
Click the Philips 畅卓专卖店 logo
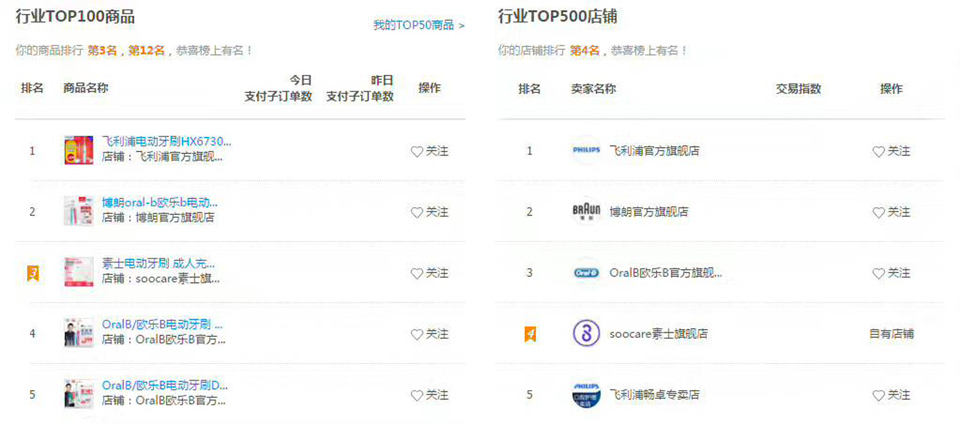click(x=587, y=395)
